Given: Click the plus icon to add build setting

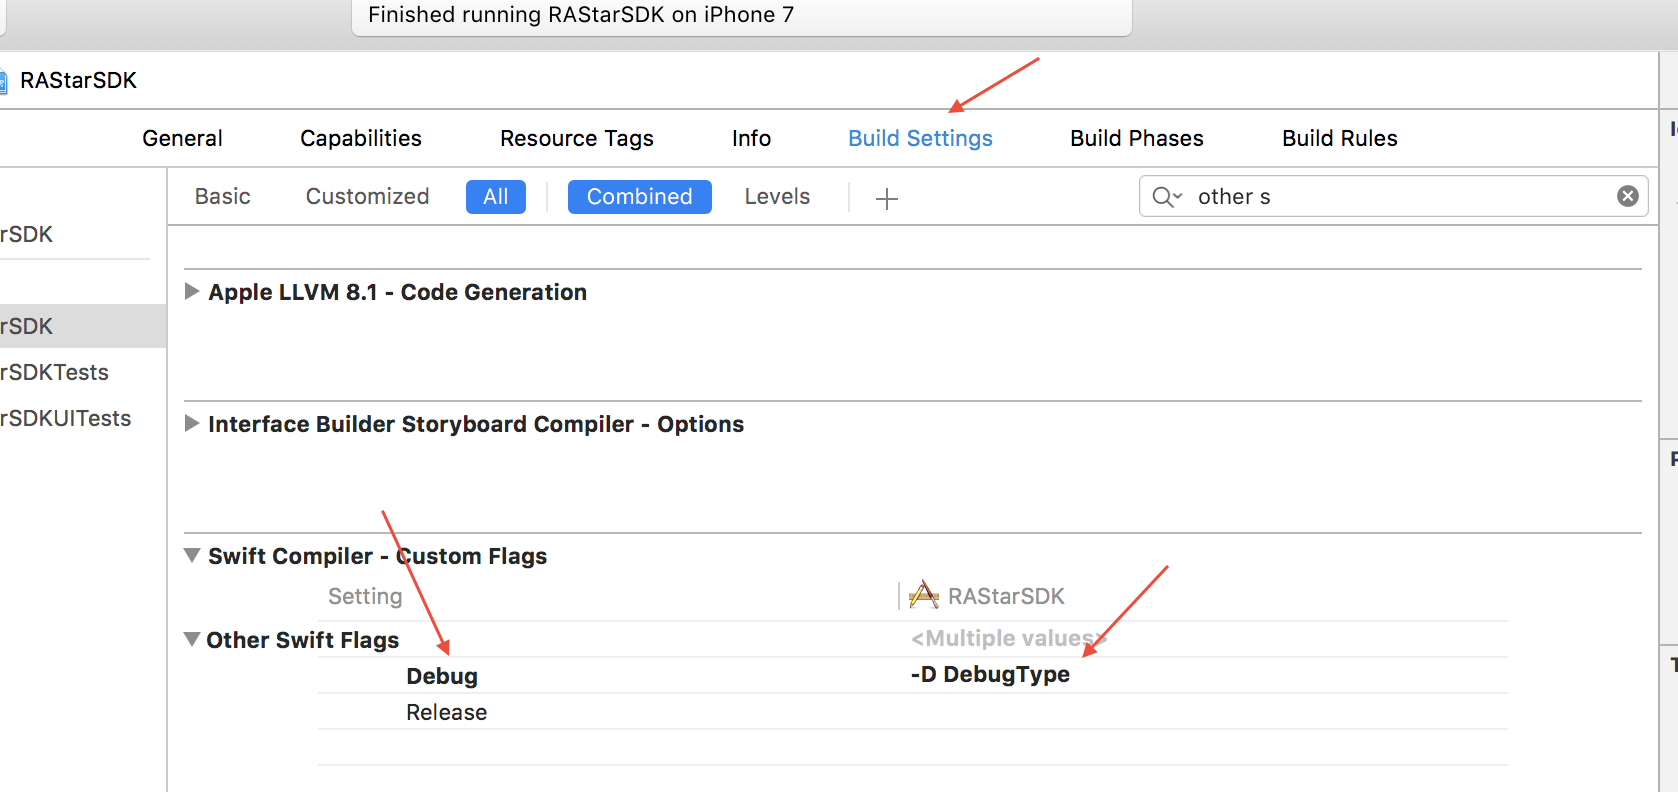Looking at the screenshot, I should coord(886,198).
